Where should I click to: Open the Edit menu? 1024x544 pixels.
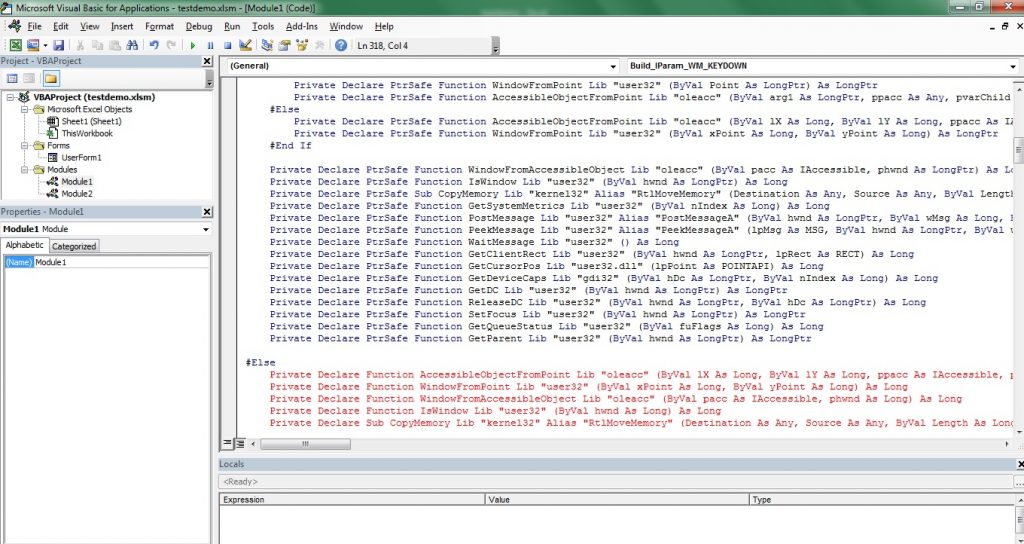click(61, 26)
